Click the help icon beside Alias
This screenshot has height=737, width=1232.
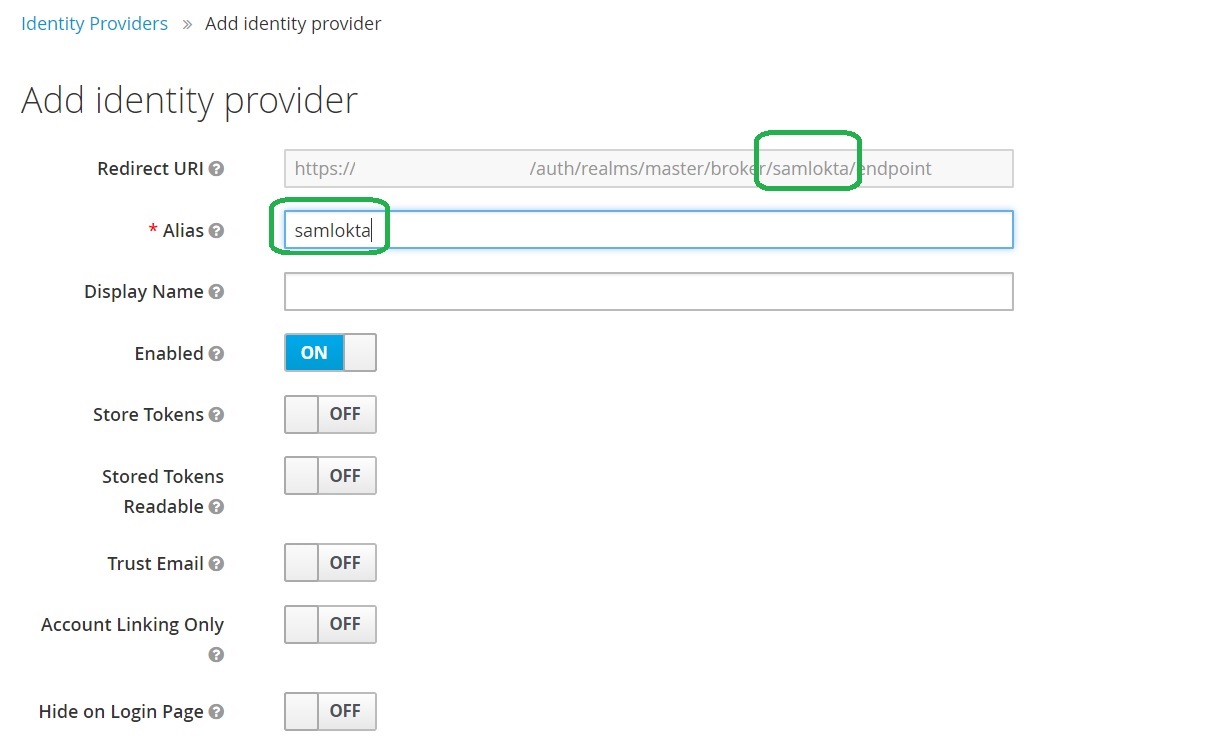point(216,231)
